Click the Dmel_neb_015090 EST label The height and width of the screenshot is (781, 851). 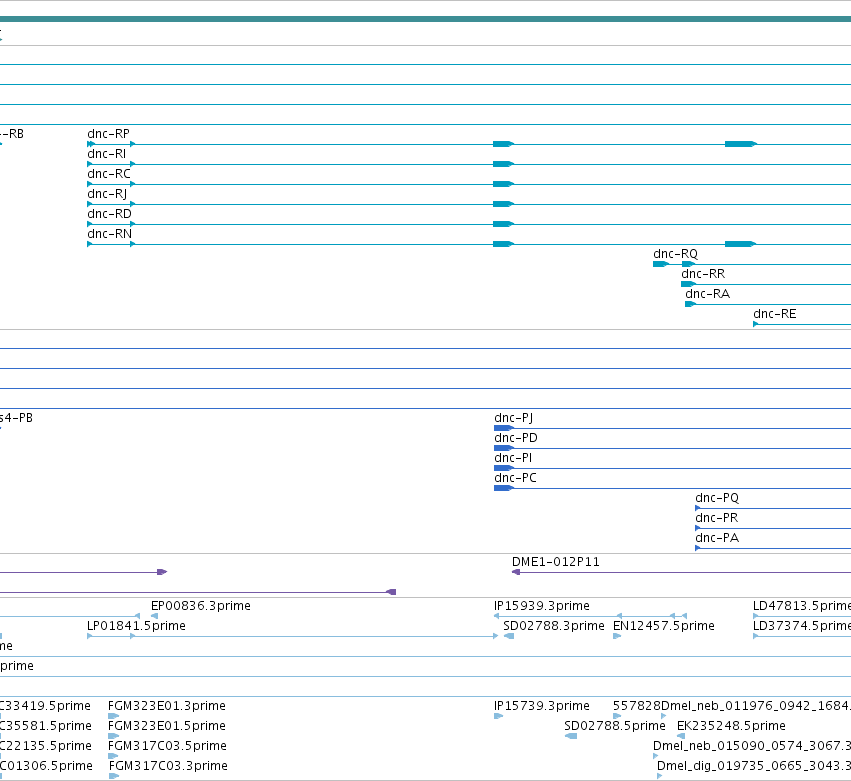point(752,746)
